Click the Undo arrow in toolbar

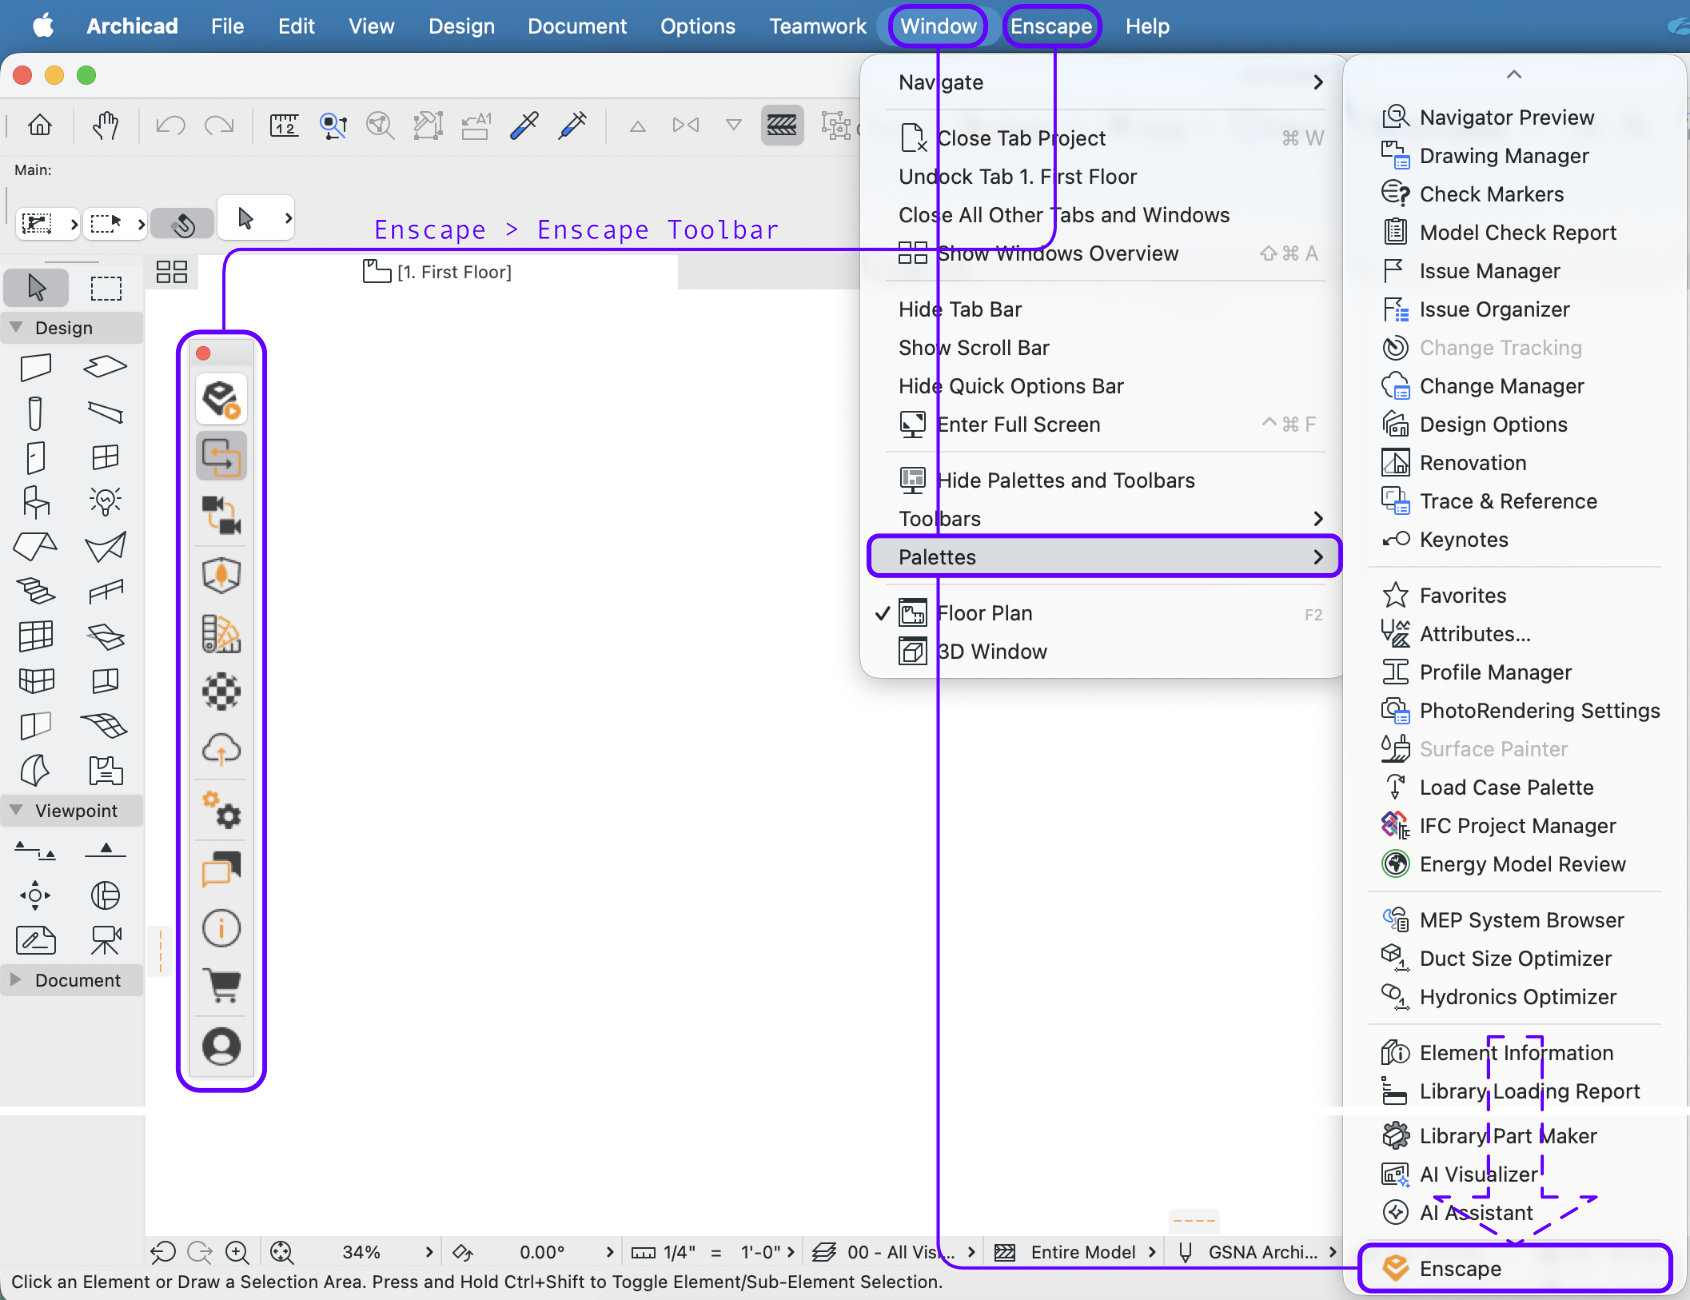coord(171,125)
